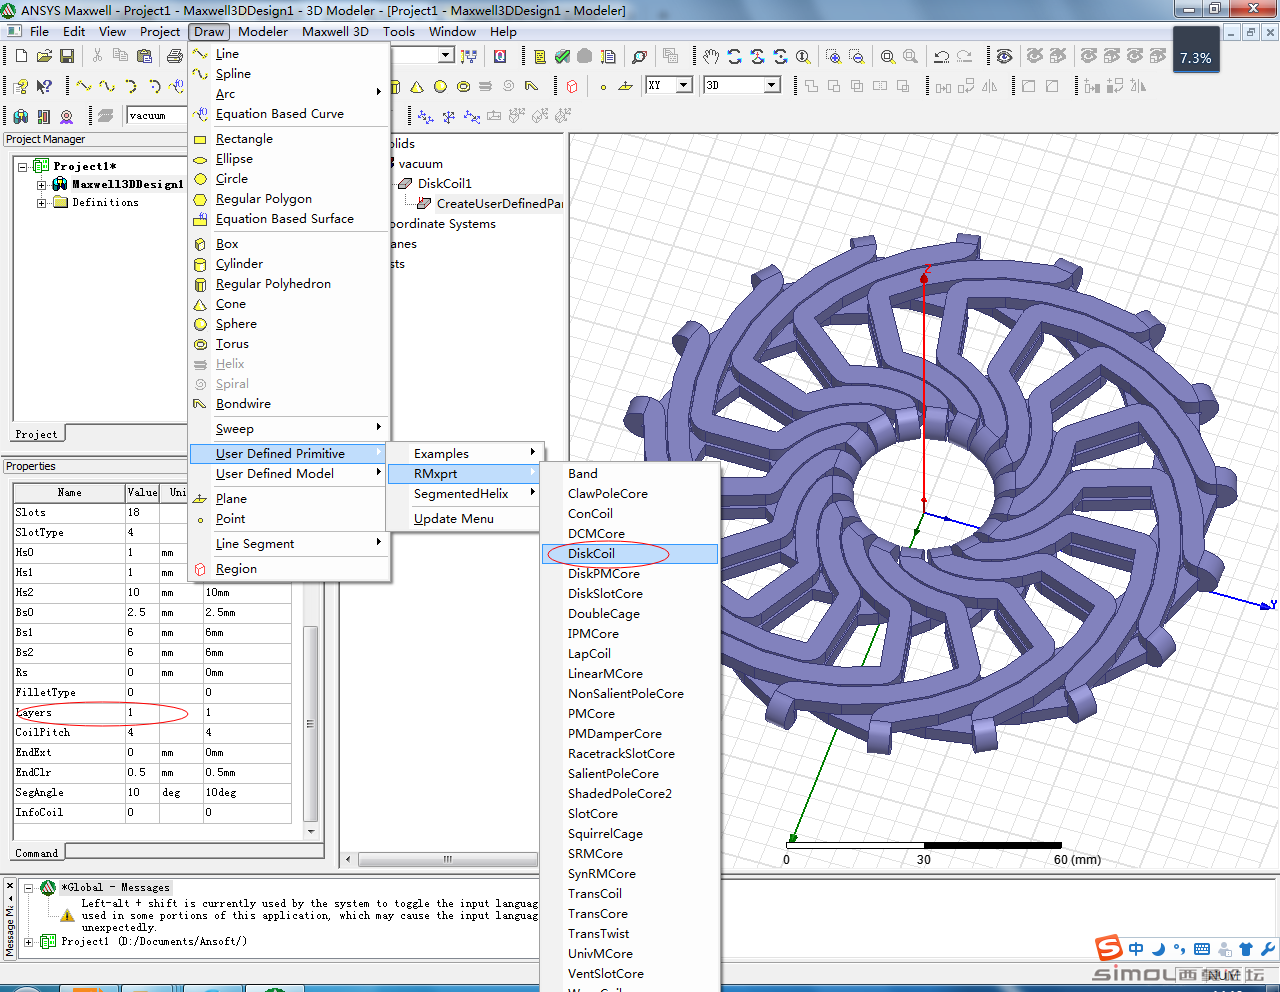Screen dimensions: 1280x992
Task: Choose Region from Draw menu
Action: point(289,568)
